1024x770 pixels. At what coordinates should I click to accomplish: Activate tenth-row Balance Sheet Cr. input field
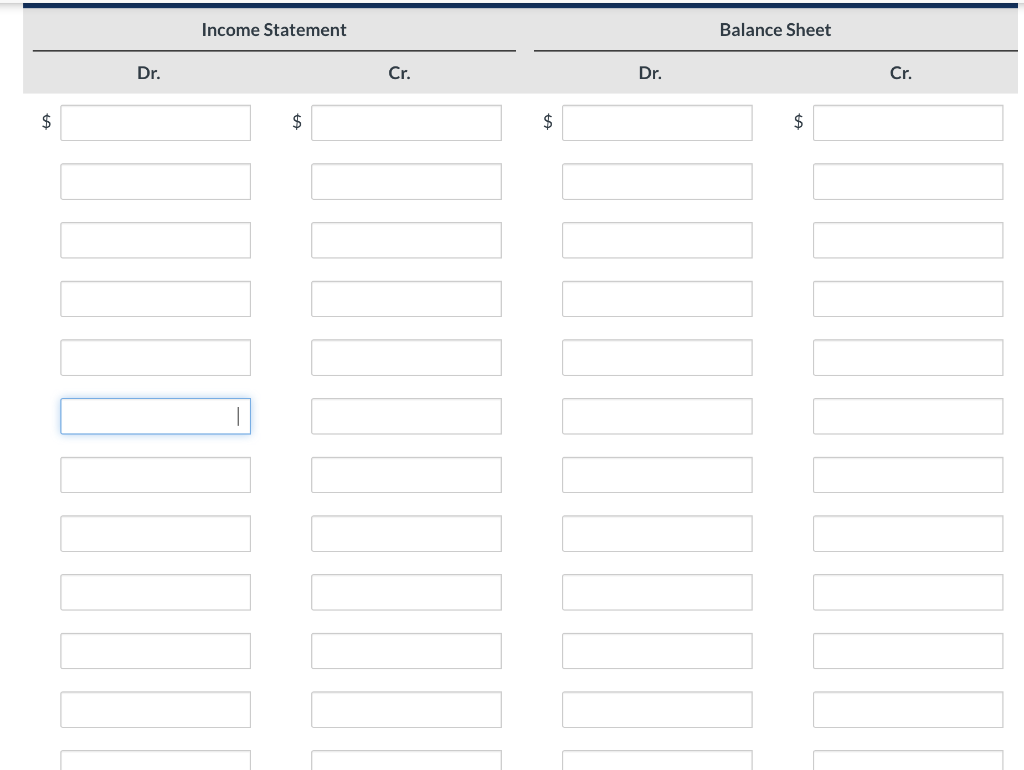pyautogui.click(x=908, y=650)
